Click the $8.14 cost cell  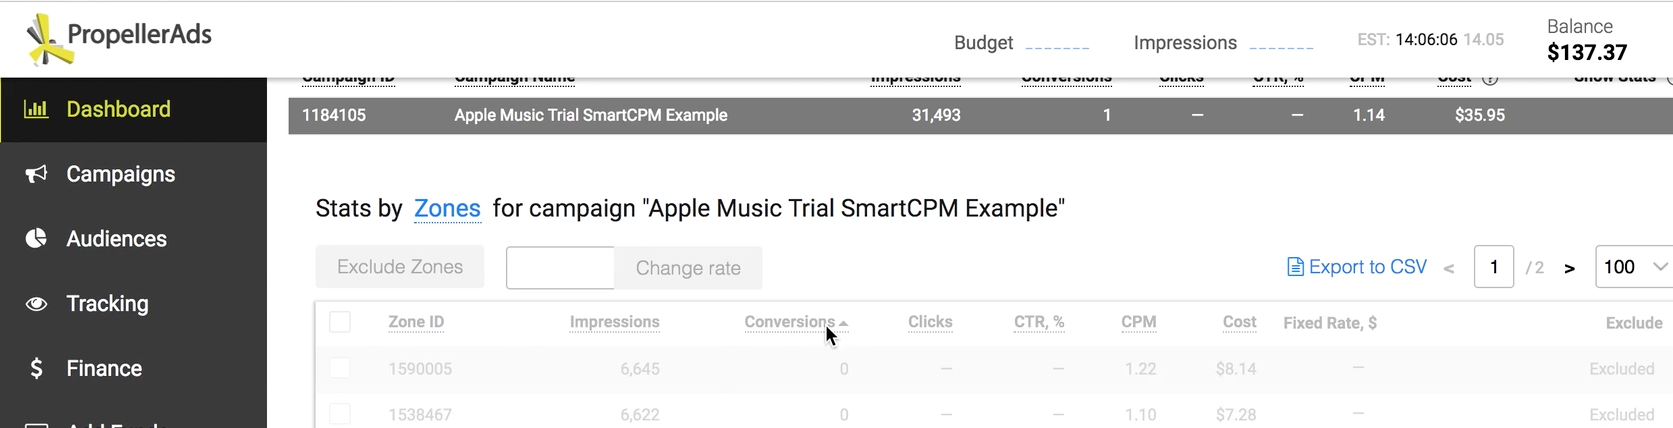[1236, 369]
